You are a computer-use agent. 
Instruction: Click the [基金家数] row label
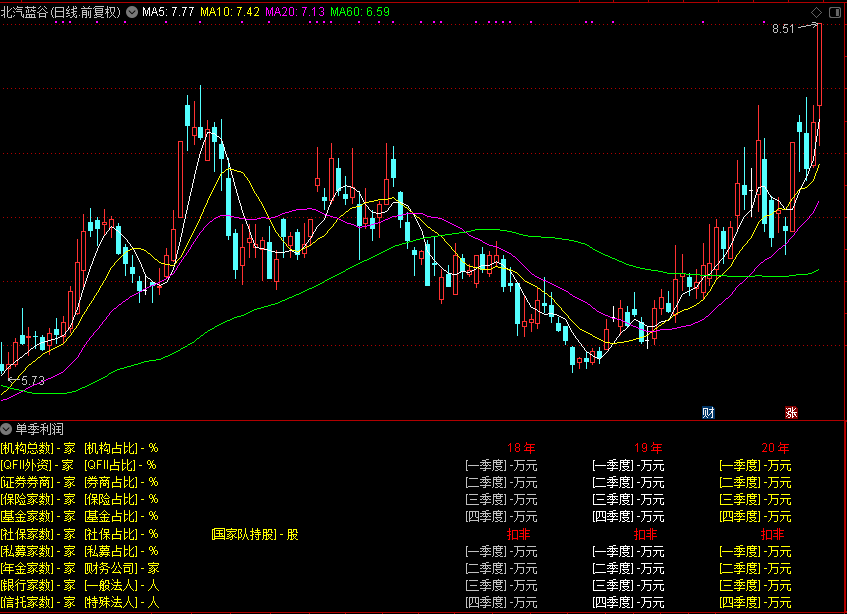(27, 517)
